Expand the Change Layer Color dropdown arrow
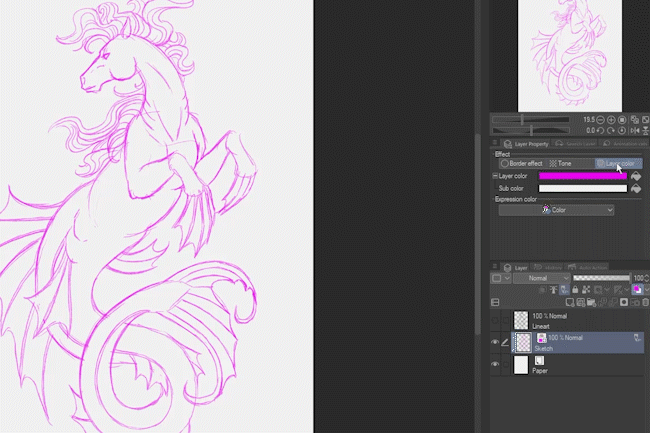650x433 pixels. (x=646, y=290)
